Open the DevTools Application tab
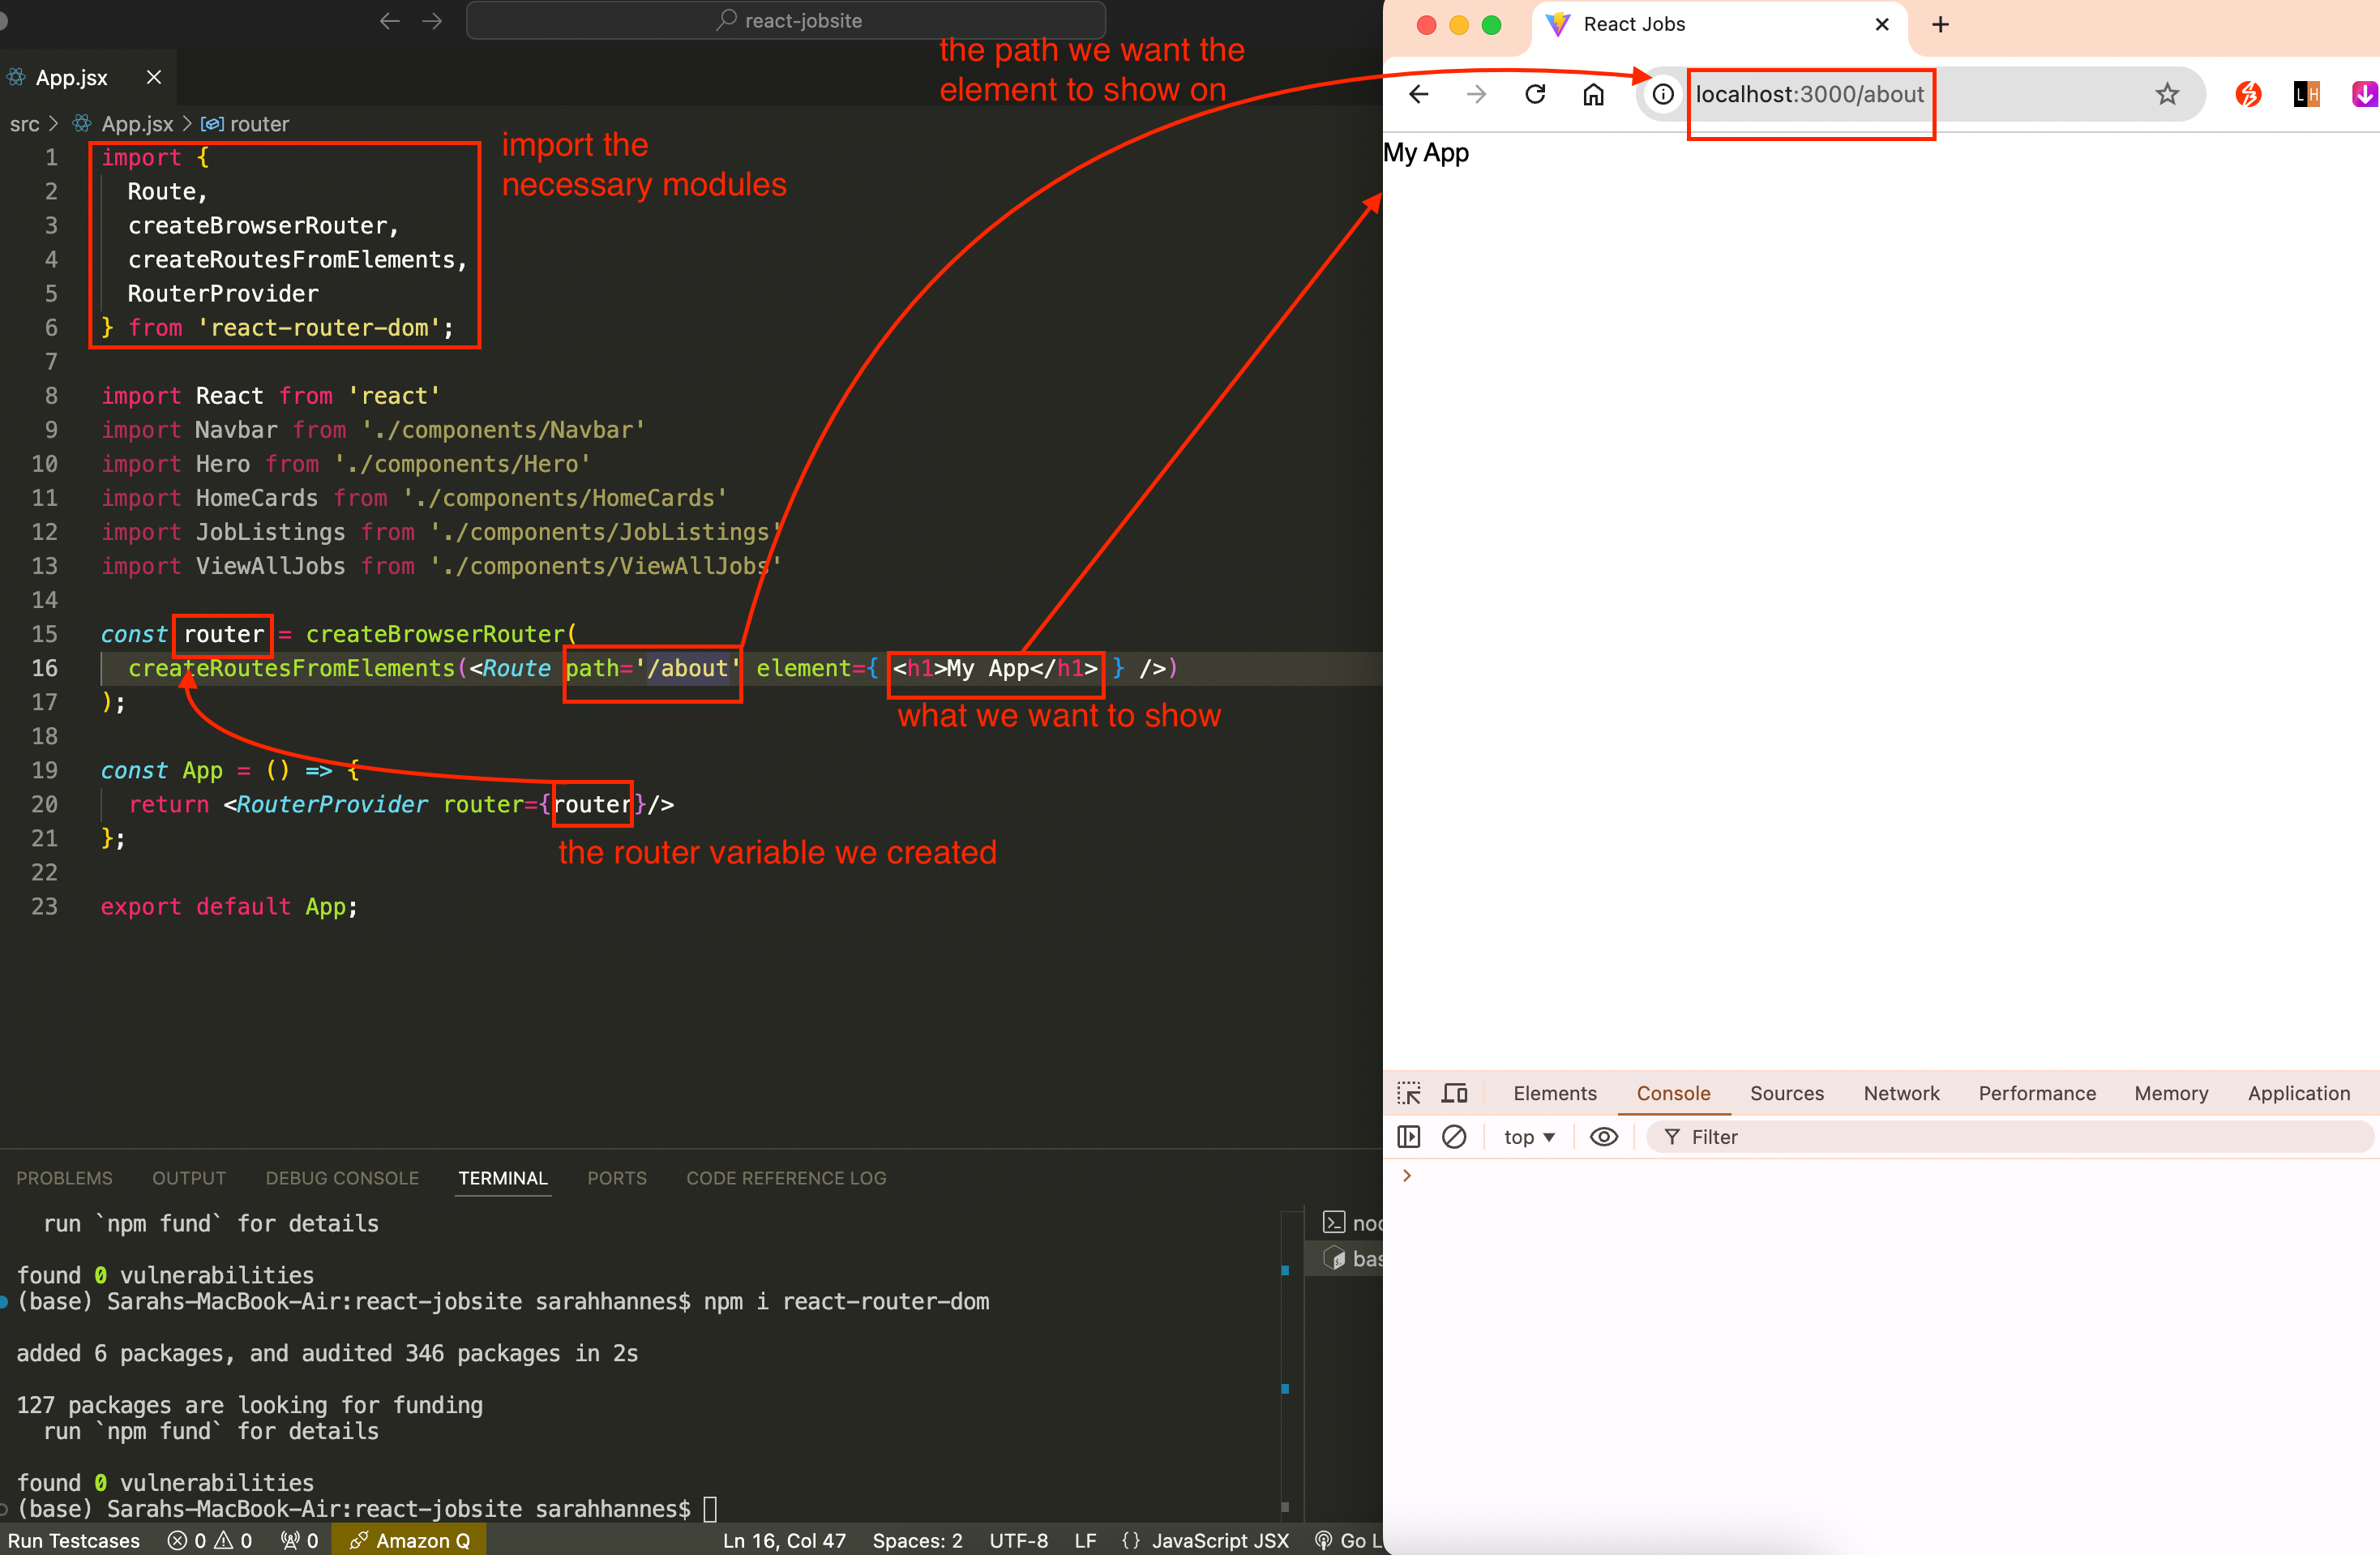Viewport: 2380px width, 1555px height. (2299, 1093)
